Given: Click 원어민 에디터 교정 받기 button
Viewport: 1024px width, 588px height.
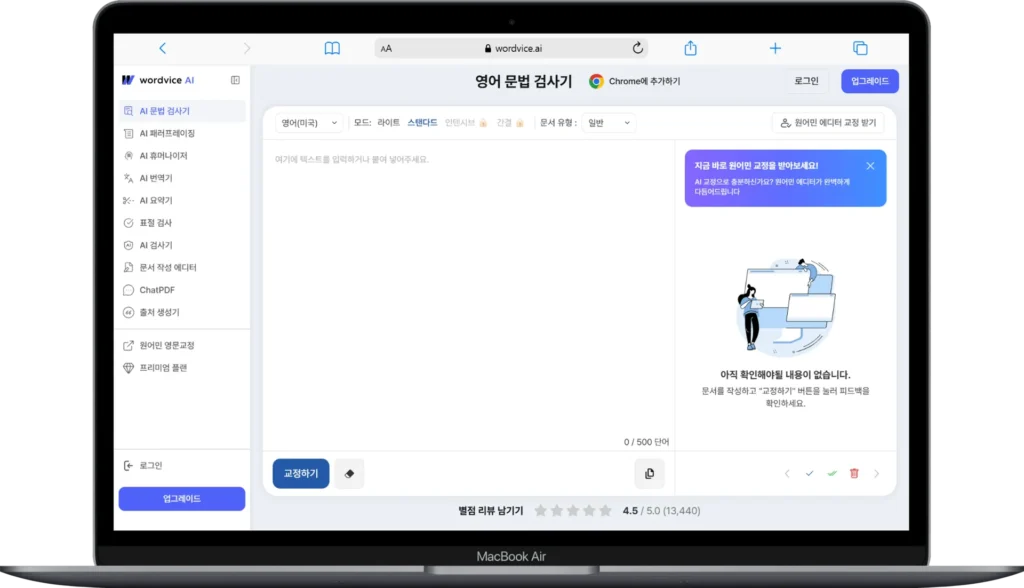Looking at the screenshot, I should (828, 123).
